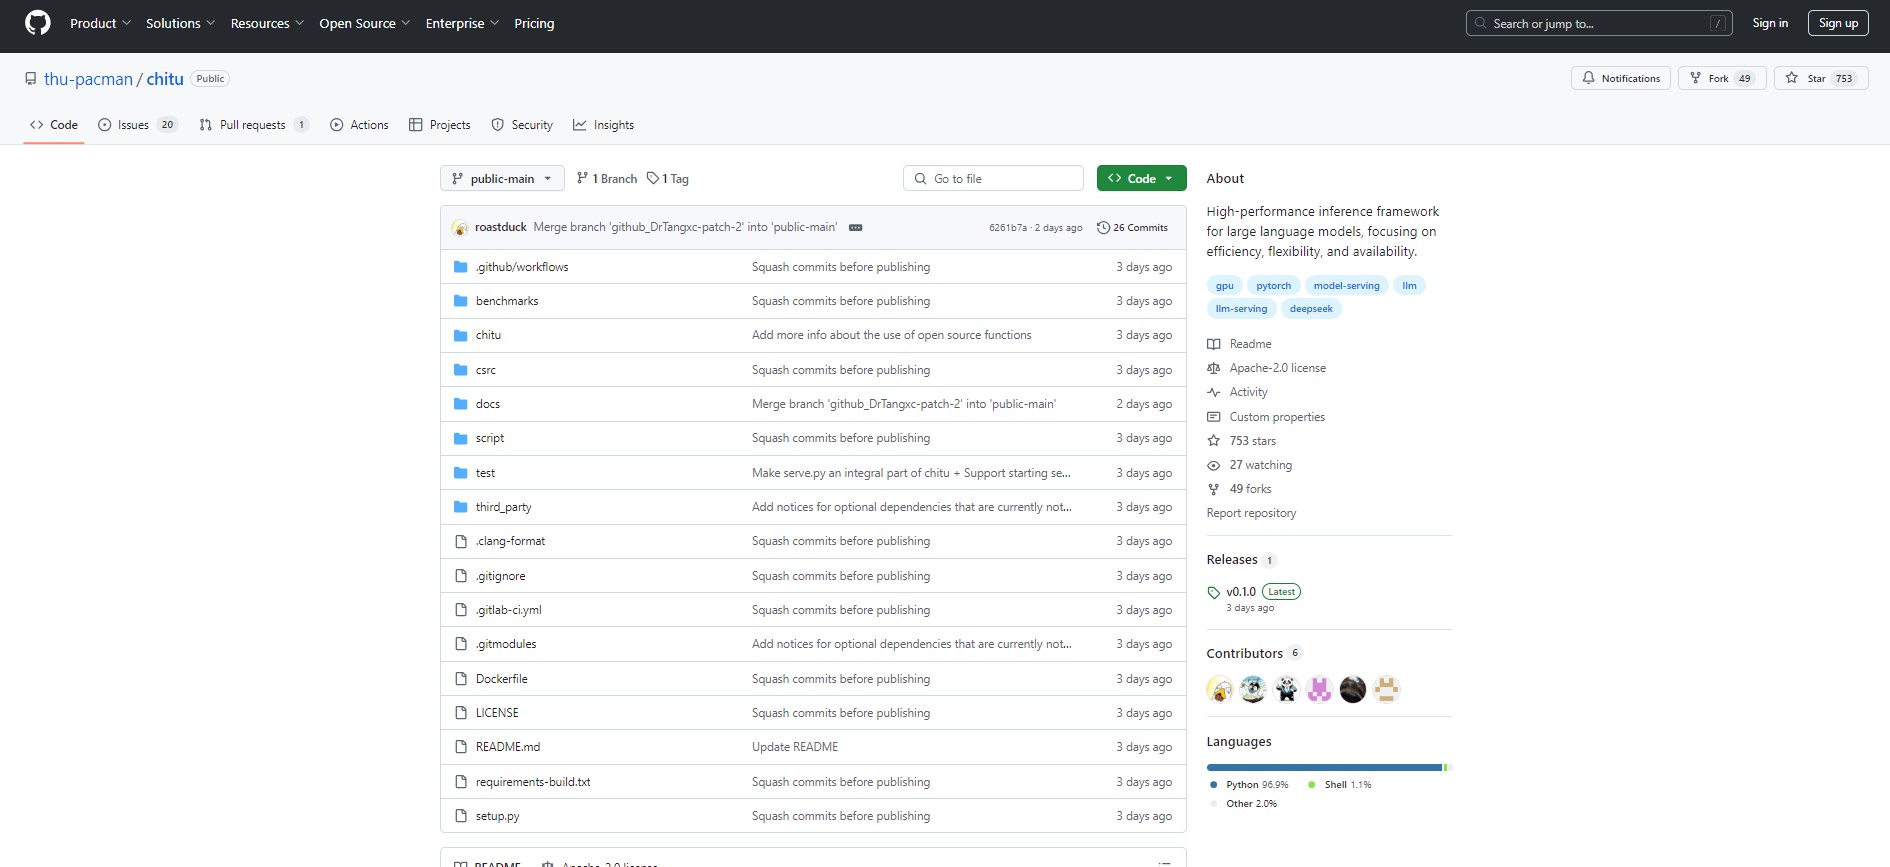Expand the latest commit message ellipsis
This screenshot has height=867, width=1890.
pos(856,228)
